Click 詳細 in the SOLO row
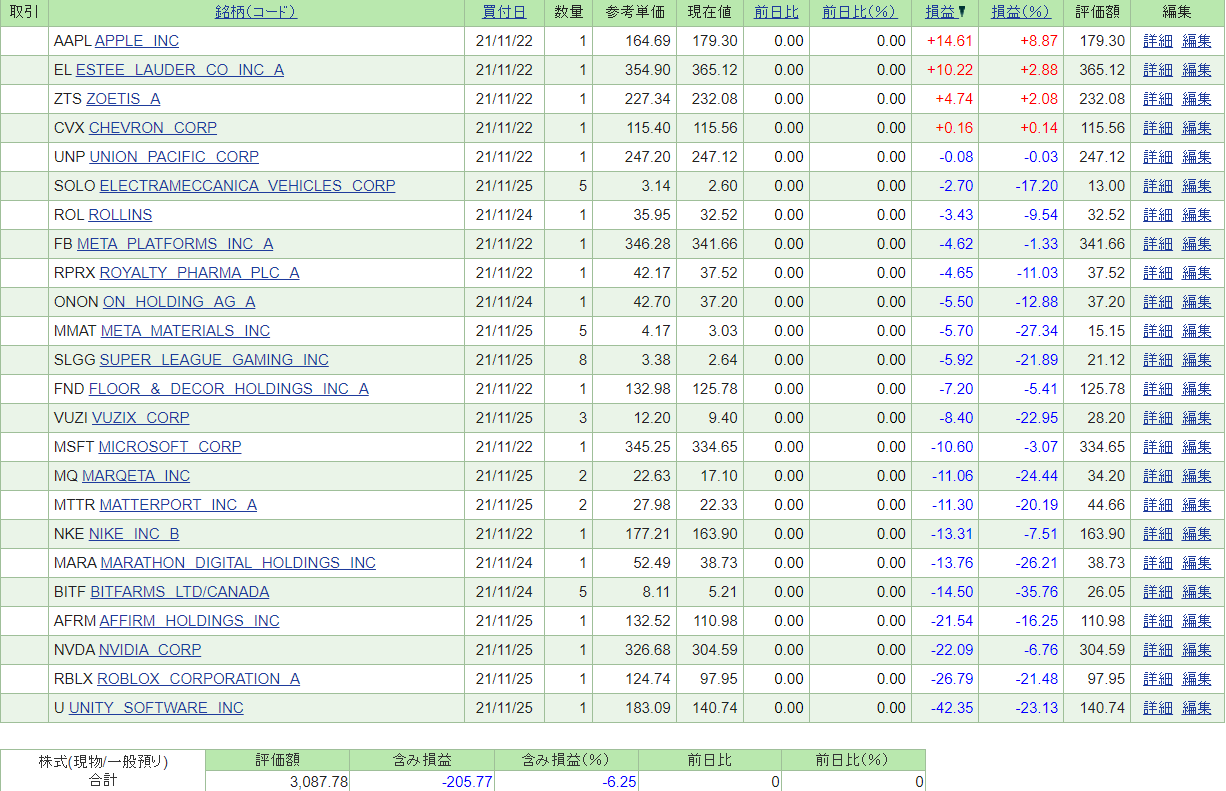Screen dimensions: 1226x791 (x=1158, y=186)
